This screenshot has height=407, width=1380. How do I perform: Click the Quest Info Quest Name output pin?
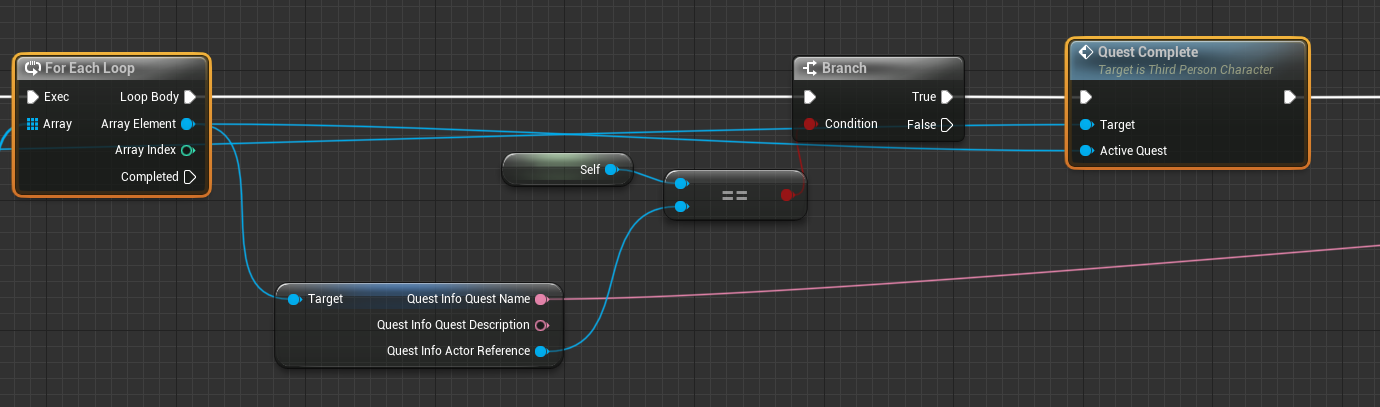click(541, 299)
